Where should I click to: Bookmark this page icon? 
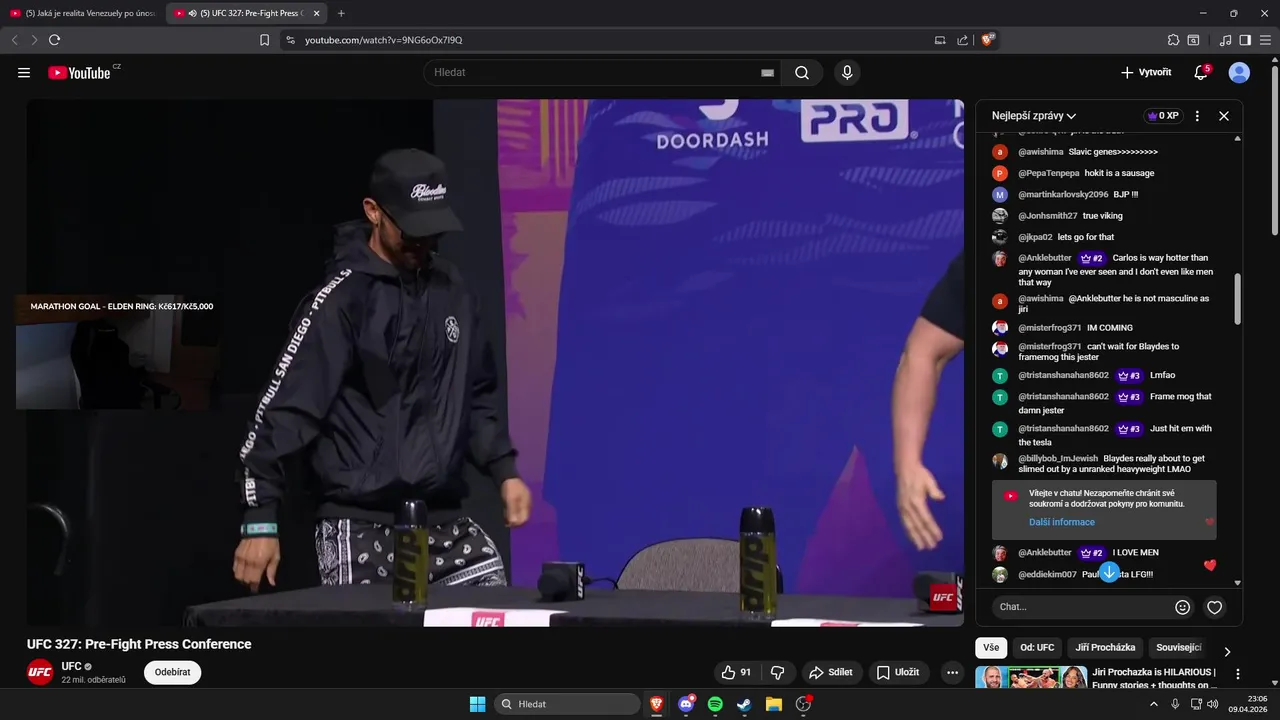(264, 40)
